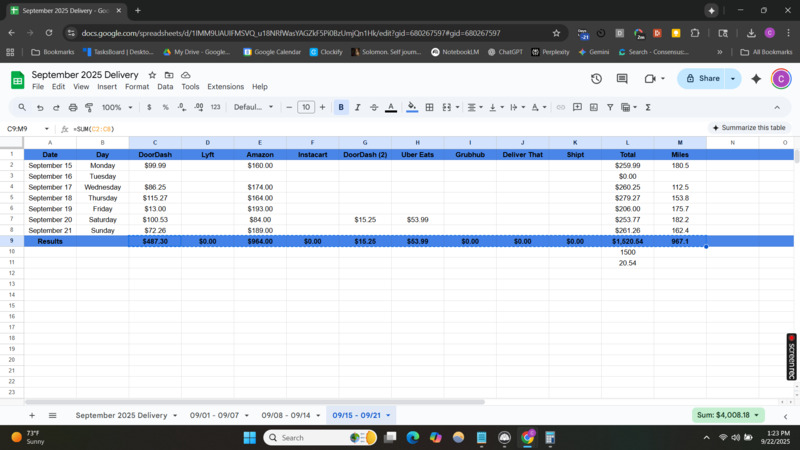
Task: Toggle strikethrough formatting in toolbar
Action: (373, 107)
